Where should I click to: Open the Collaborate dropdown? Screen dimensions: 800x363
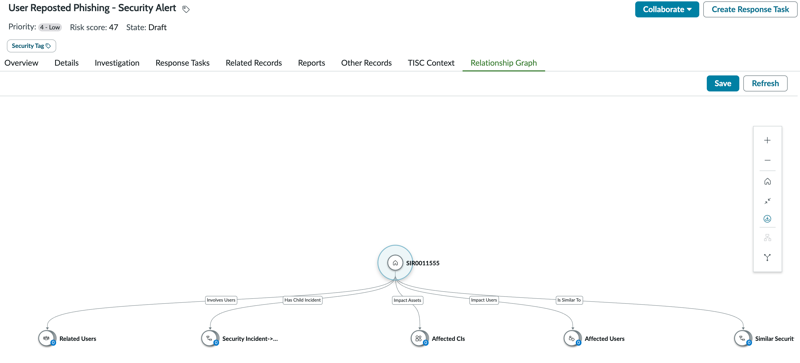pos(667,9)
